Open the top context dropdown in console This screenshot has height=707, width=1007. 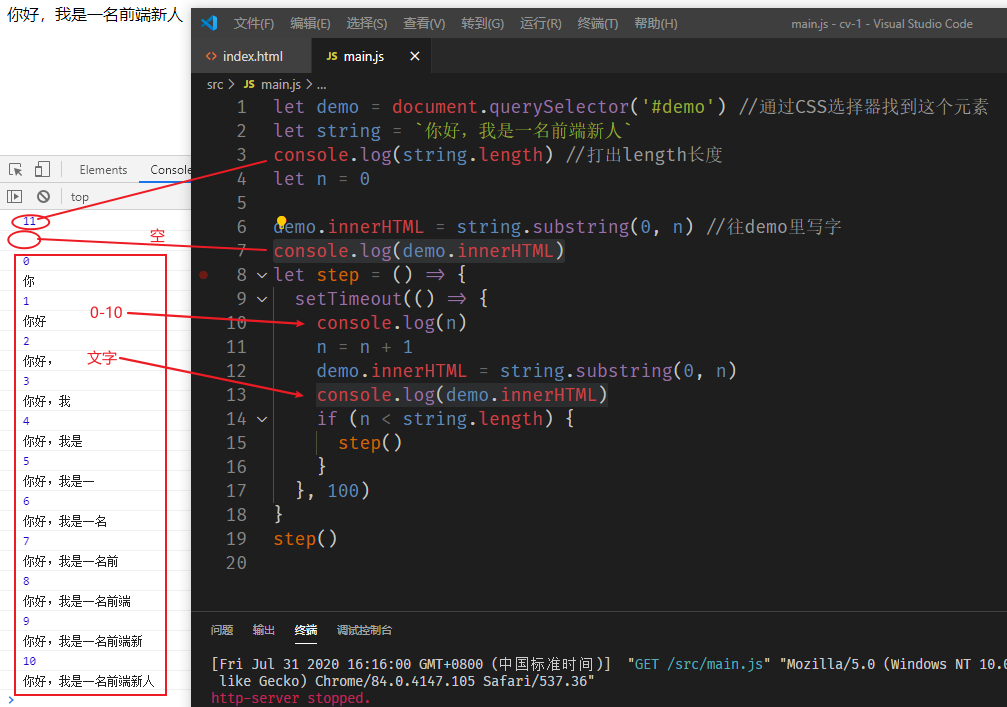(x=80, y=197)
